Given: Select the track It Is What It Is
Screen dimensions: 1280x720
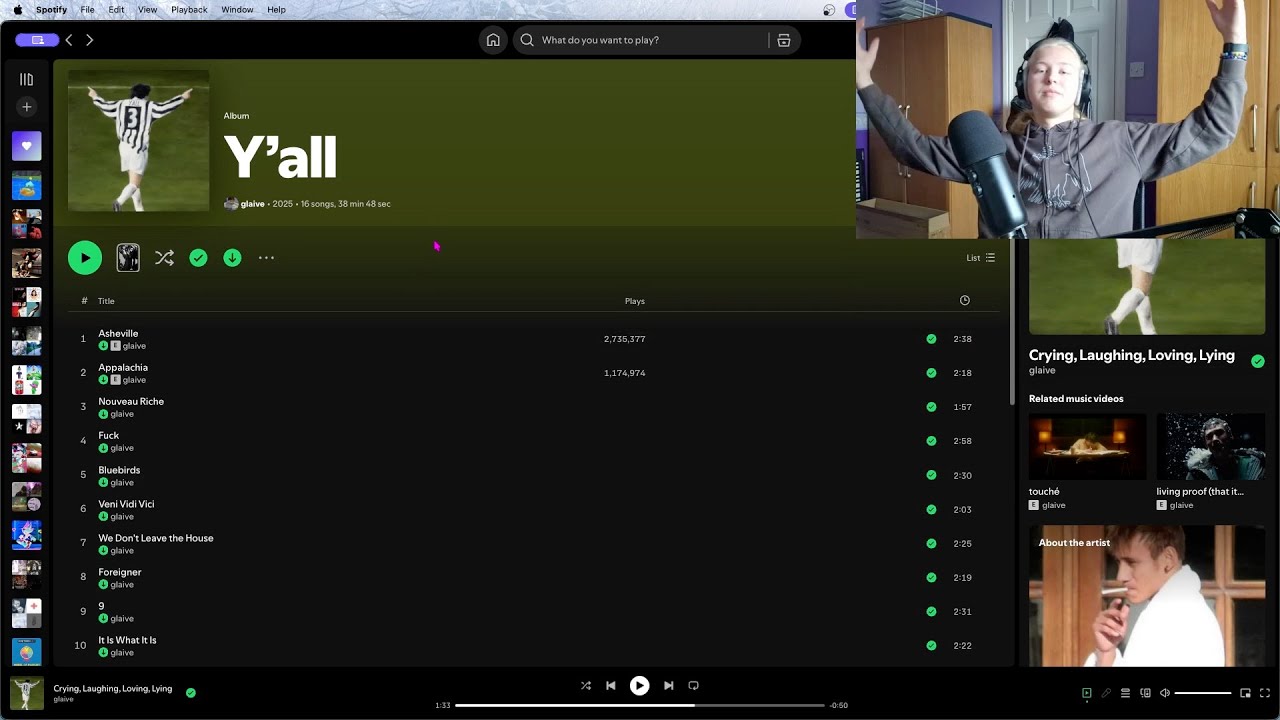Looking at the screenshot, I should click(127, 640).
